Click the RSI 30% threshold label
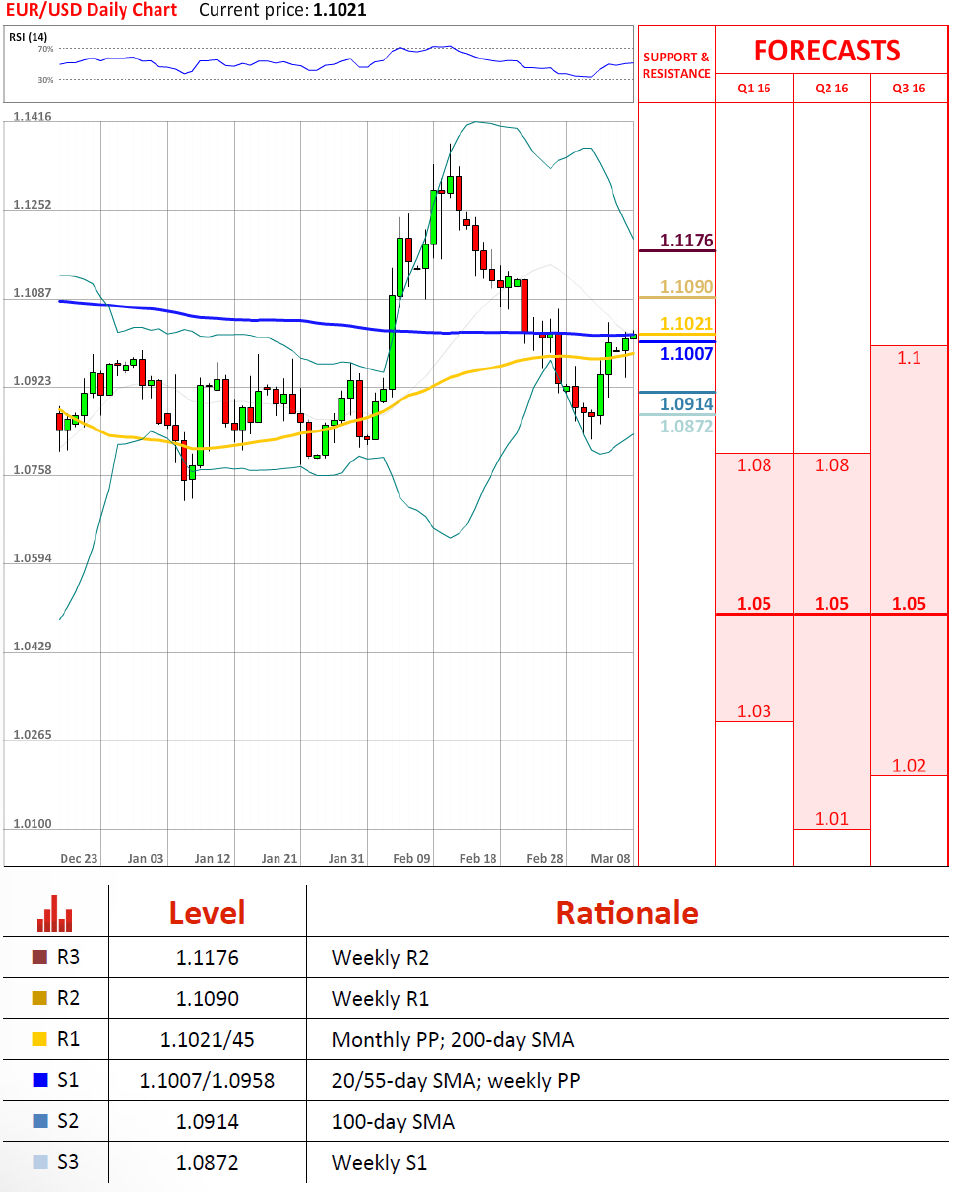The image size is (953, 1192). point(46,80)
